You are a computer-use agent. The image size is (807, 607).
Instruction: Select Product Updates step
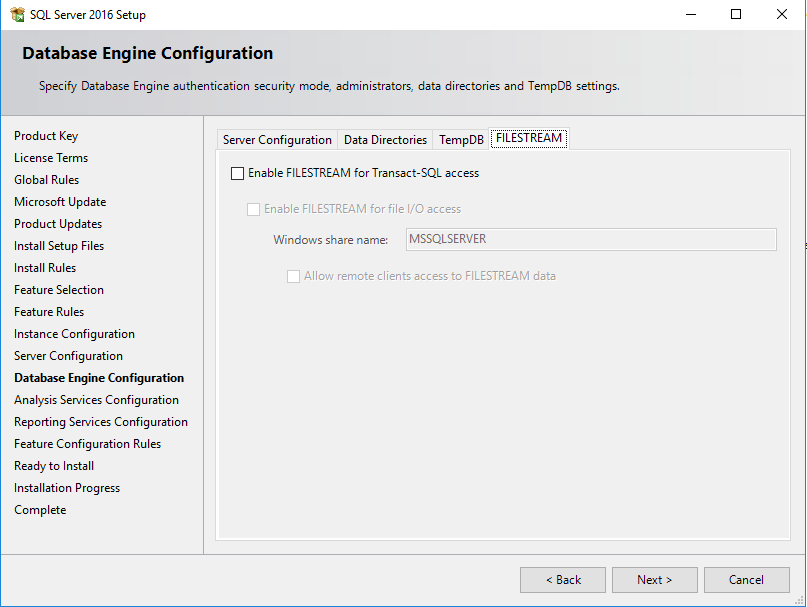(x=58, y=224)
